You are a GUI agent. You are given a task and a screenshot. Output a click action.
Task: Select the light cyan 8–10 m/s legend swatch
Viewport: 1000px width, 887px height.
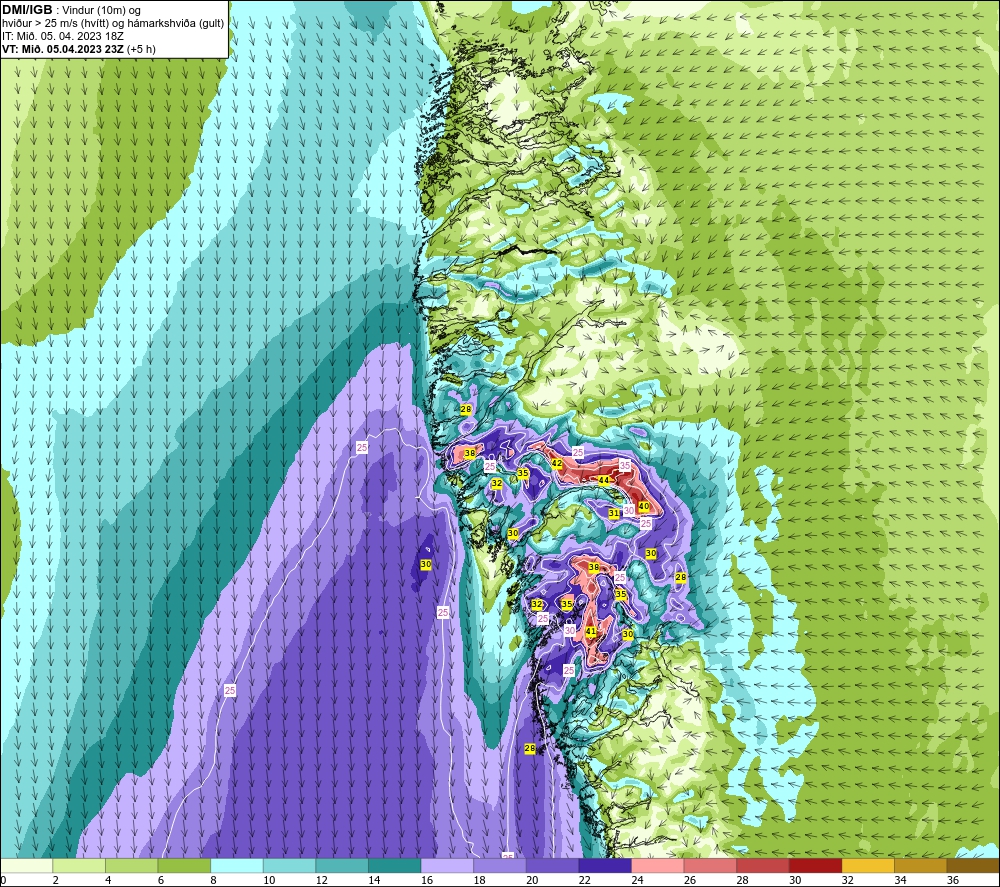[x=237, y=866]
